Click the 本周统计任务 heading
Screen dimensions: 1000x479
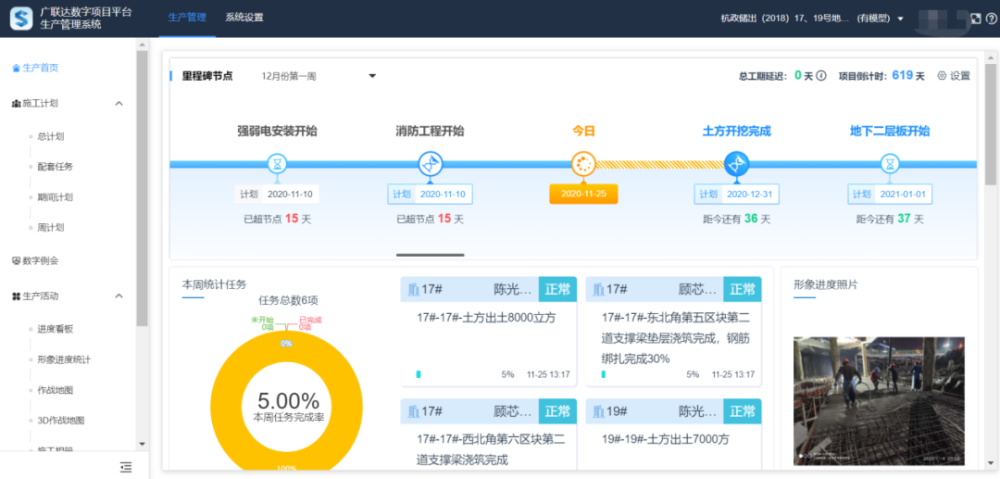point(214,284)
